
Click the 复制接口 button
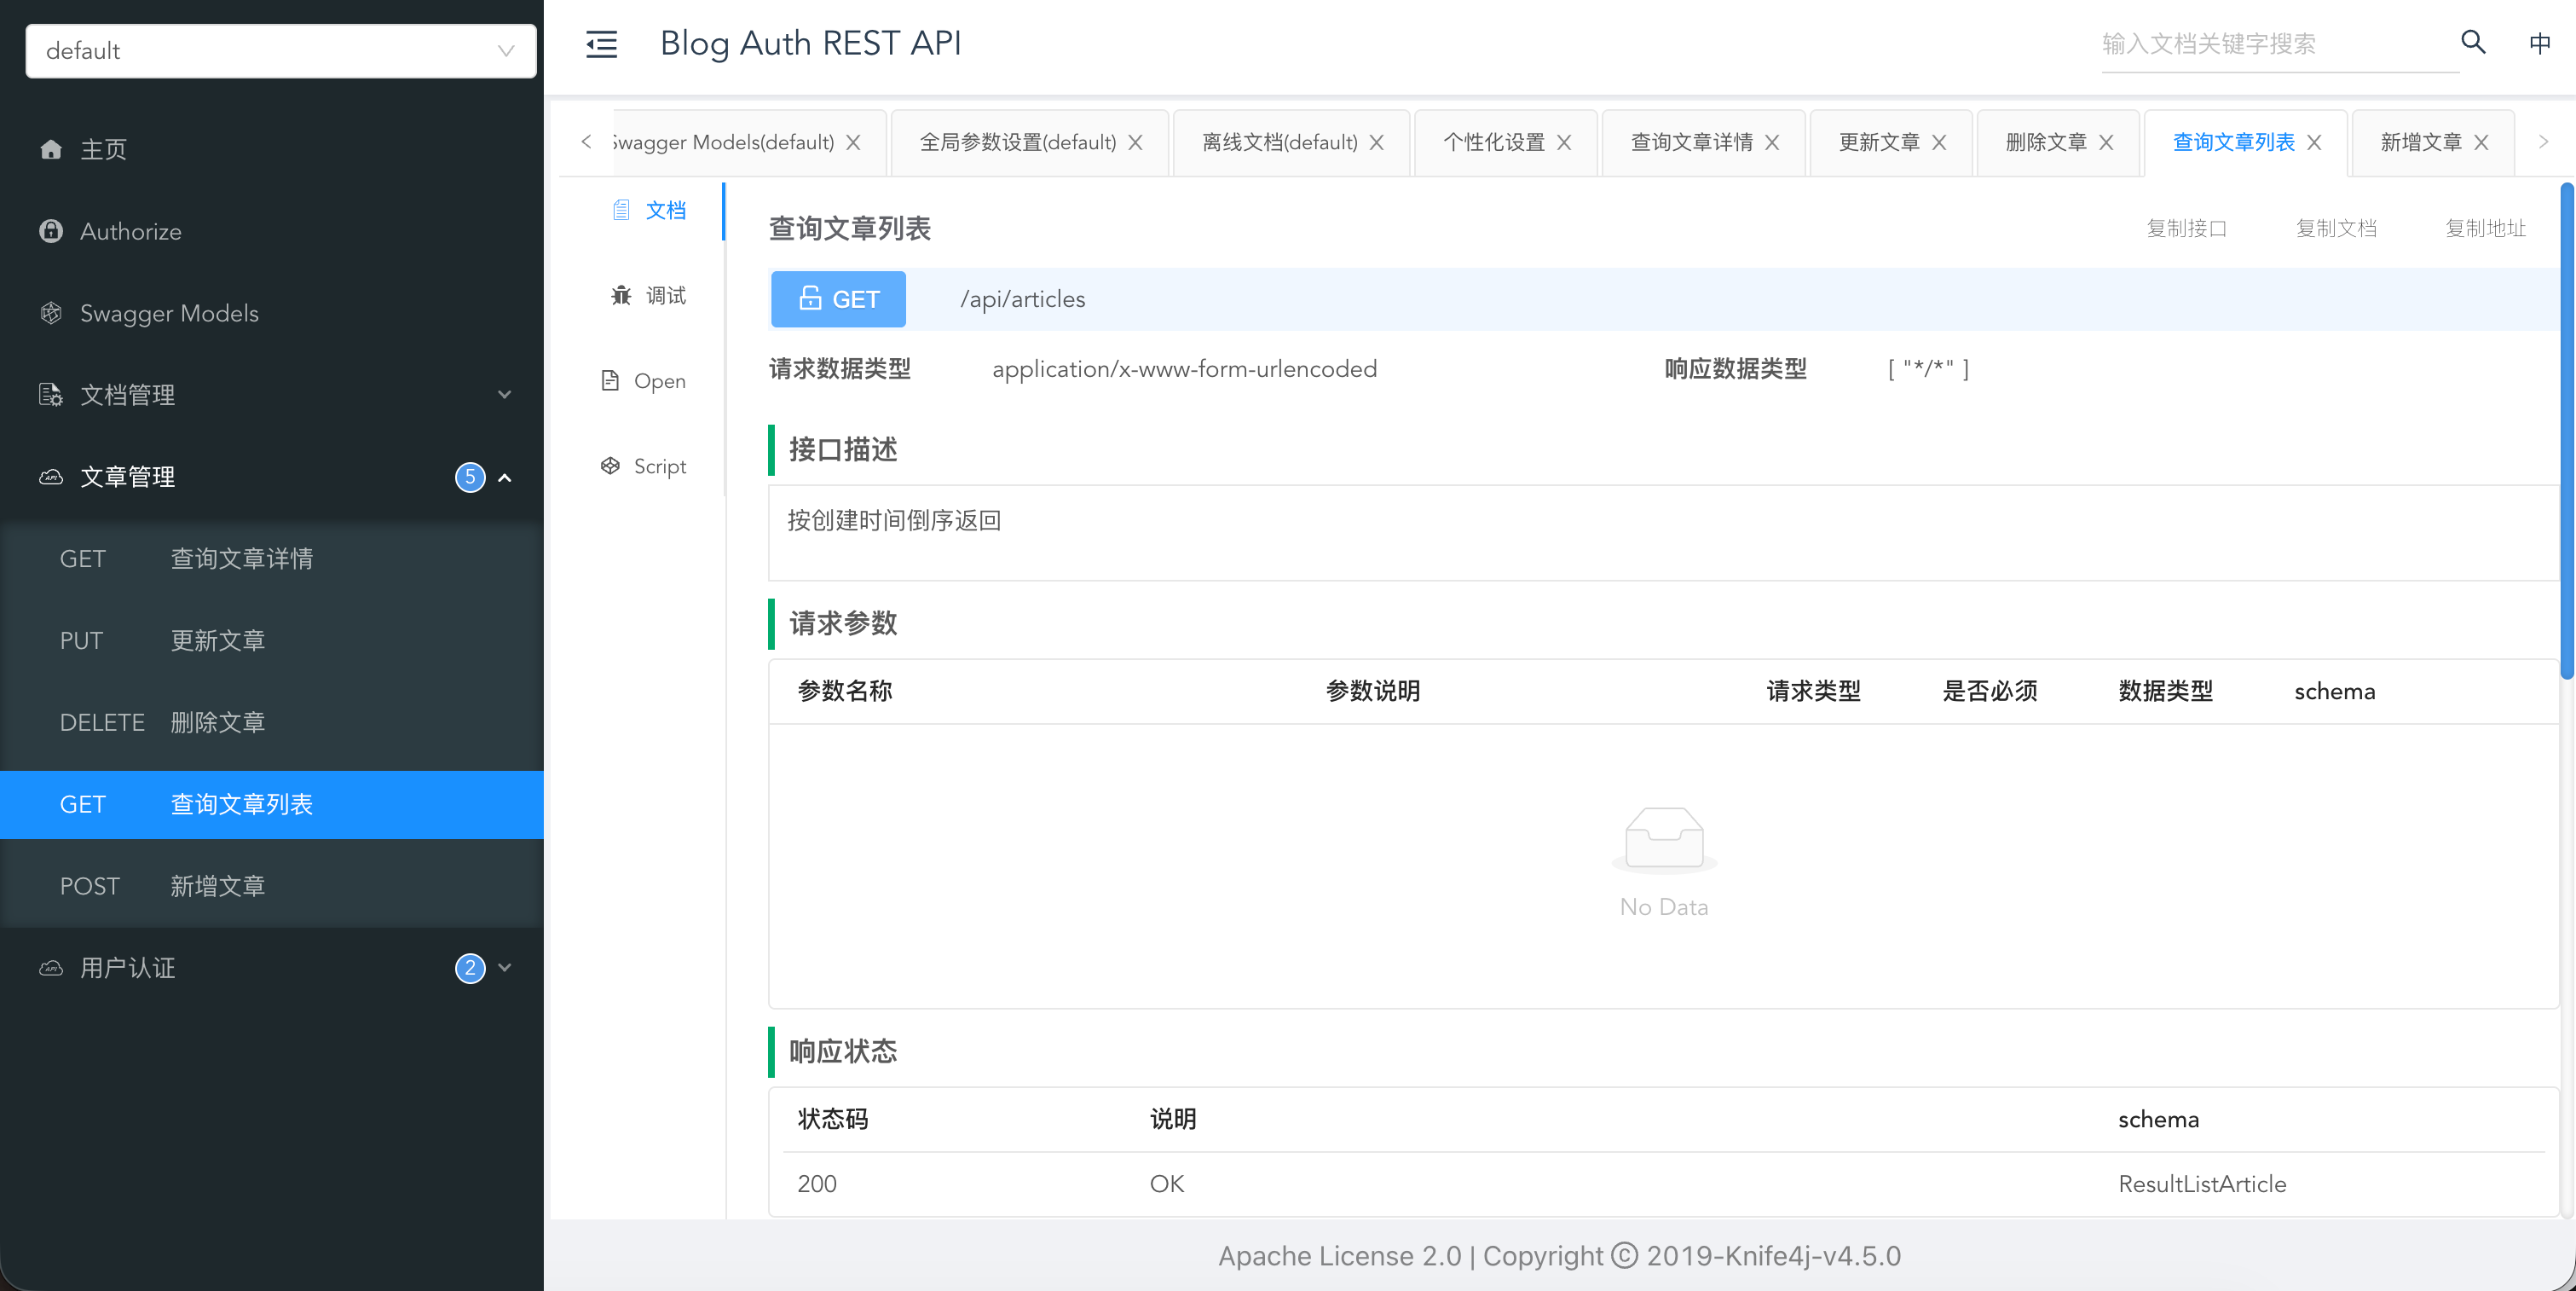pyautogui.click(x=2186, y=229)
